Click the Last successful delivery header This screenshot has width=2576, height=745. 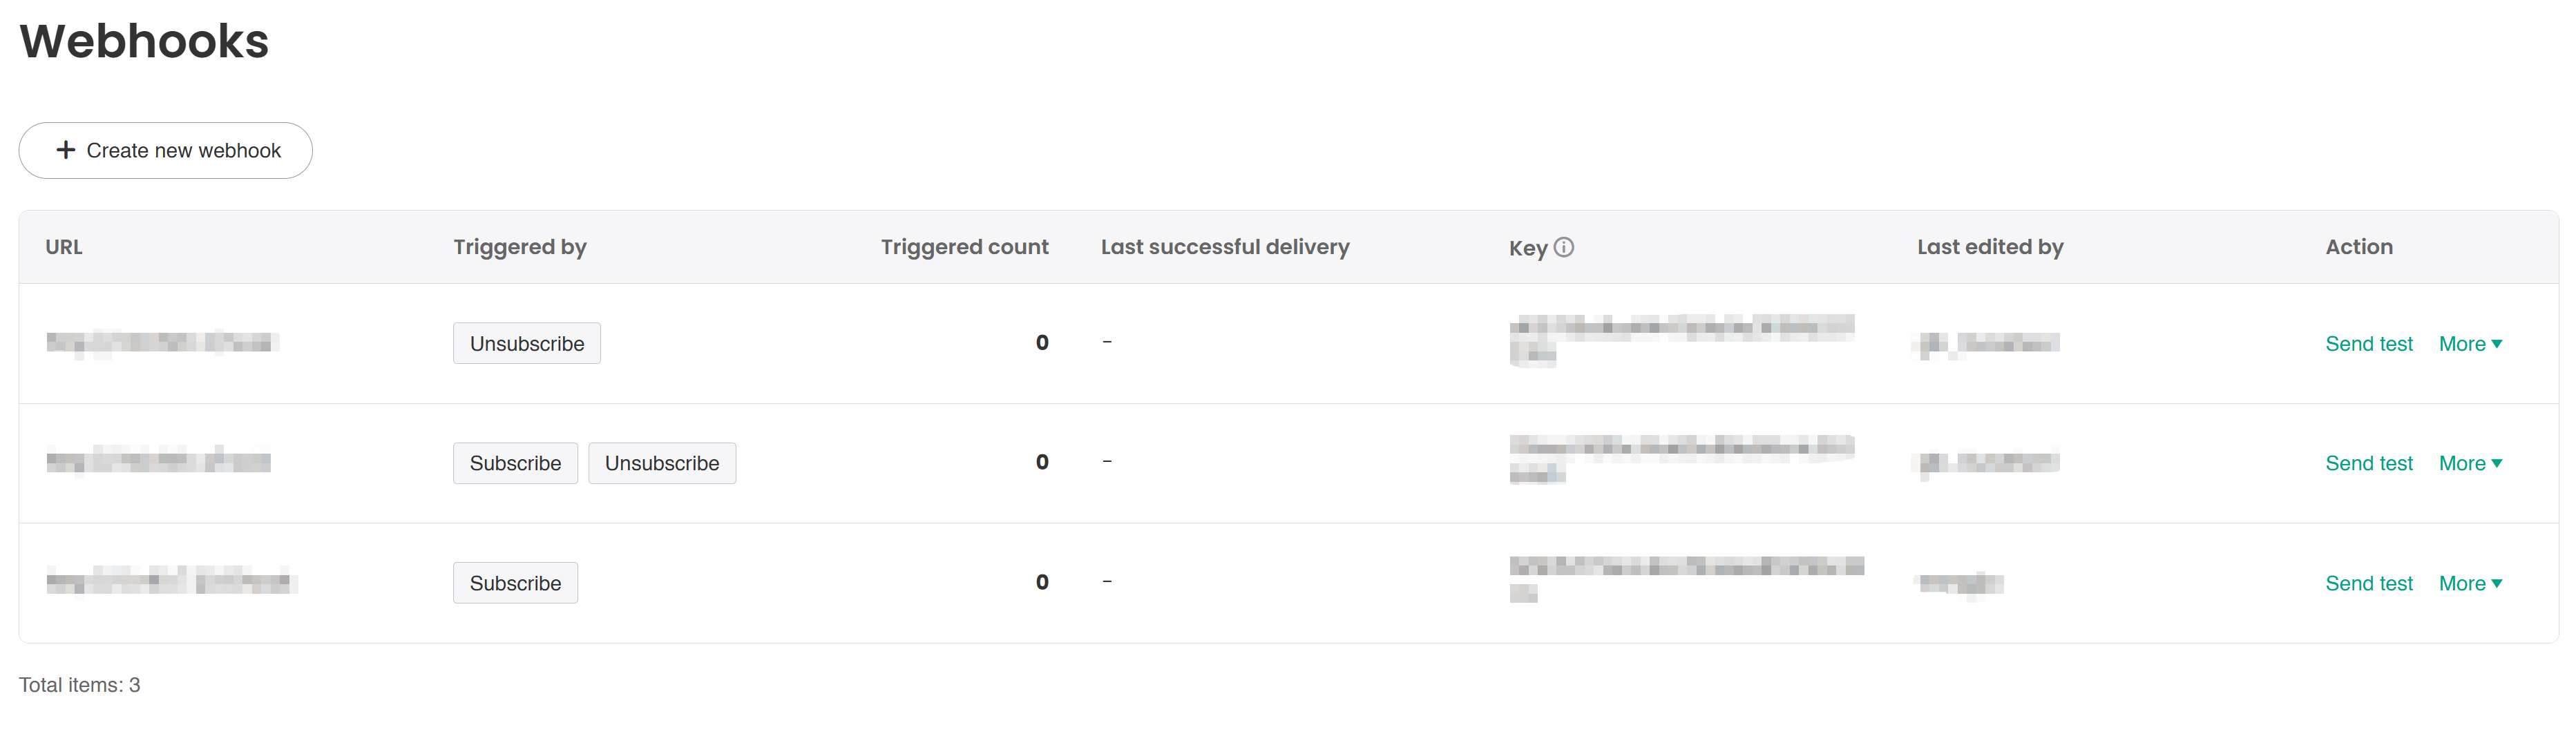click(x=1224, y=247)
